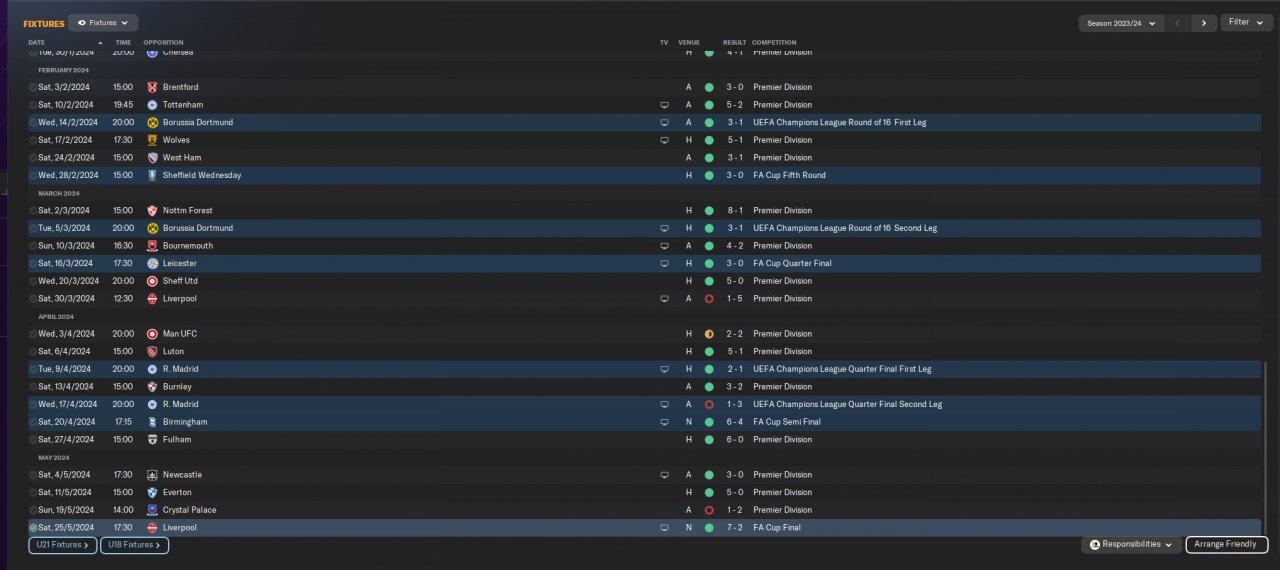Screen dimensions: 1280x570
Task: Click the yellow draw indicator for Man UFC match
Action: [x=709, y=334]
